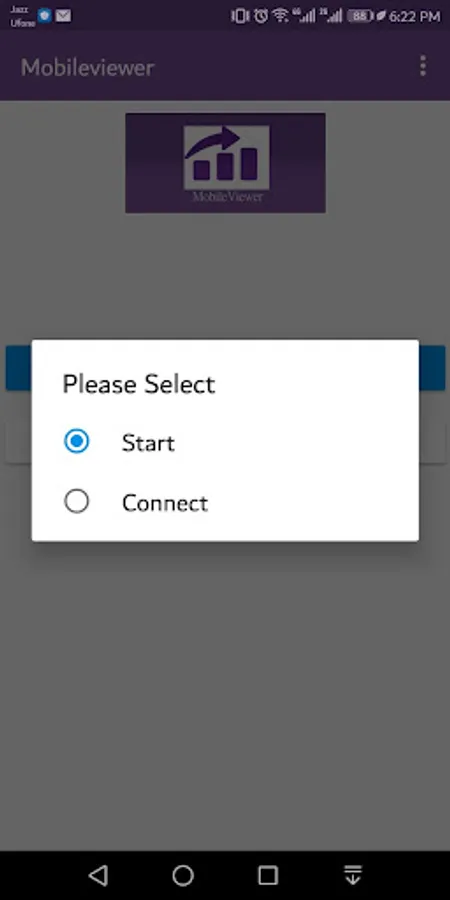Tap the shield notification icon
The height and width of the screenshot is (900, 450).
click(x=45, y=16)
